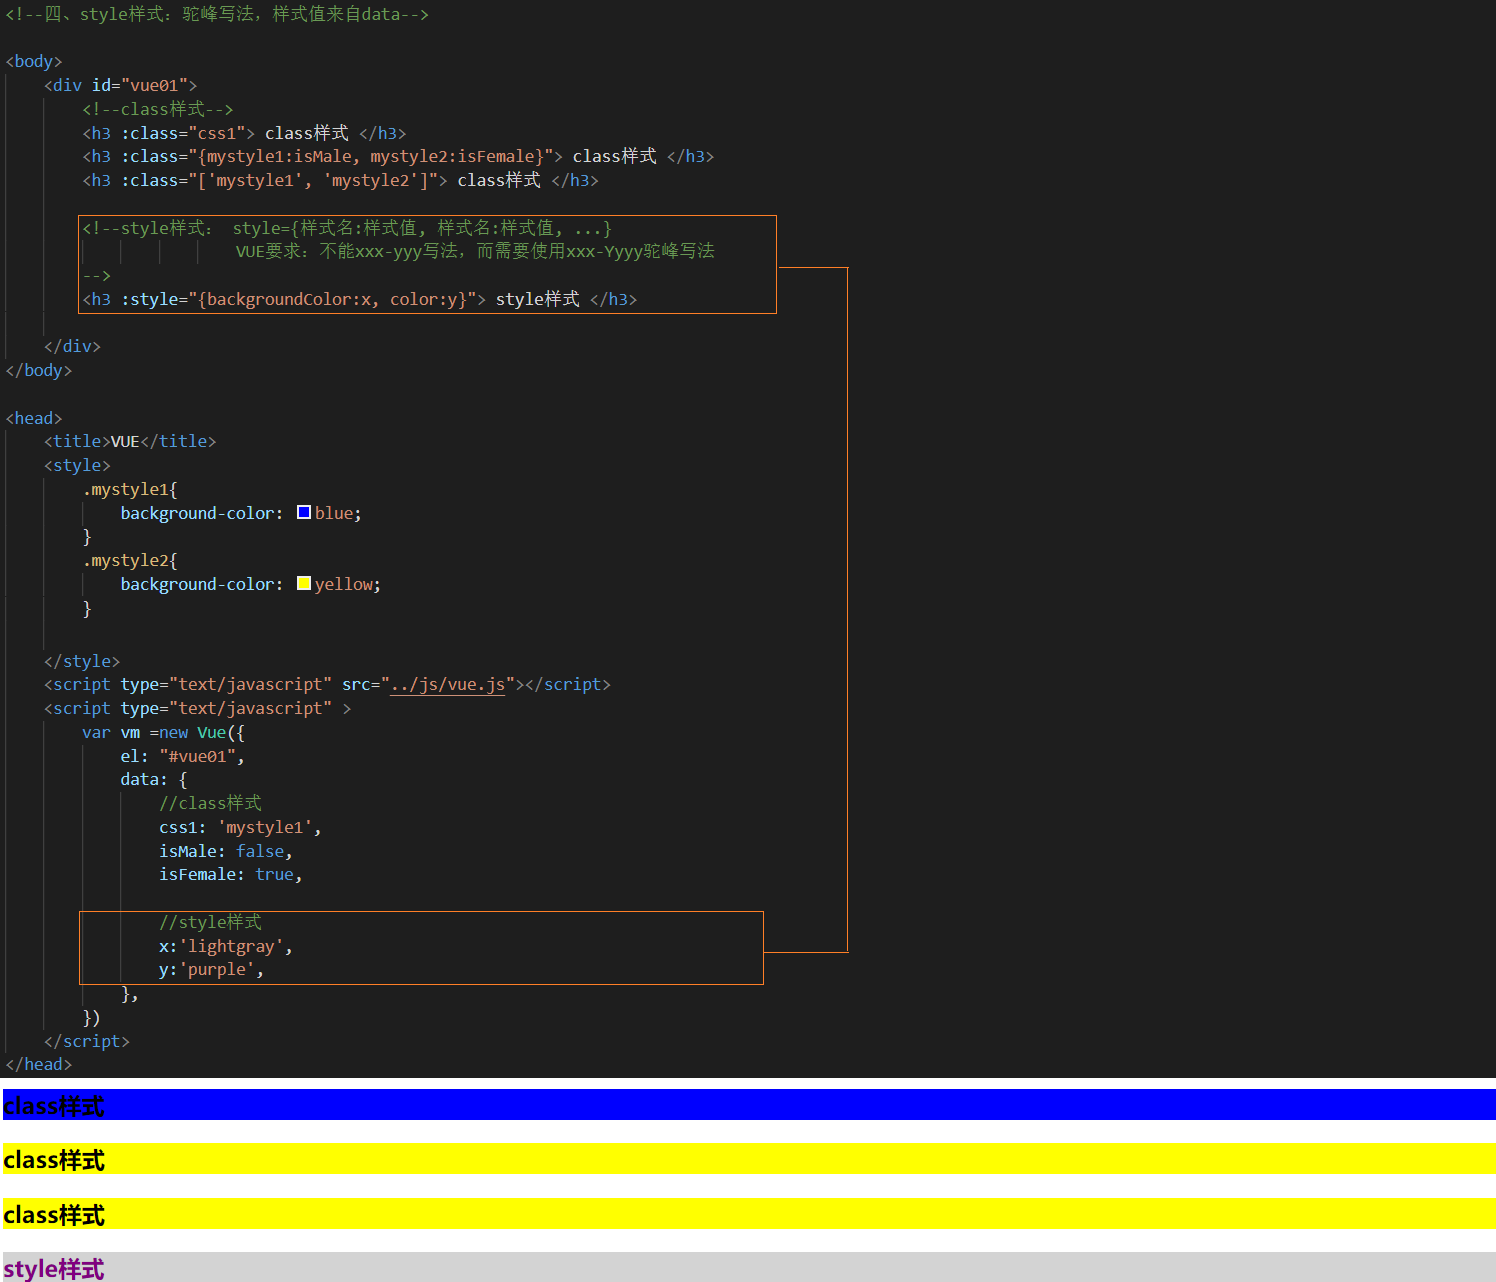This screenshot has height=1282, width=1496.
Task: Click the backgroundColor:x binding in :style attribute
Action: (x=288, y=300)
